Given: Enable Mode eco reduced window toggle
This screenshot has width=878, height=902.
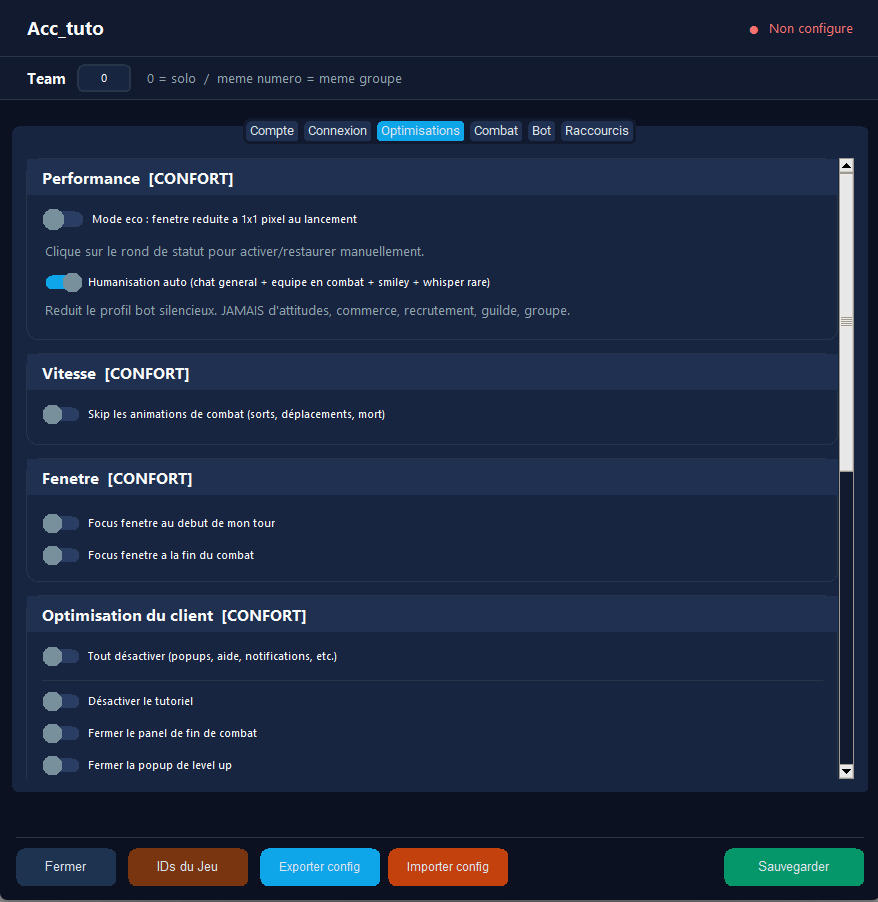Looking at the screenshot, I should [x=63, y=219].
